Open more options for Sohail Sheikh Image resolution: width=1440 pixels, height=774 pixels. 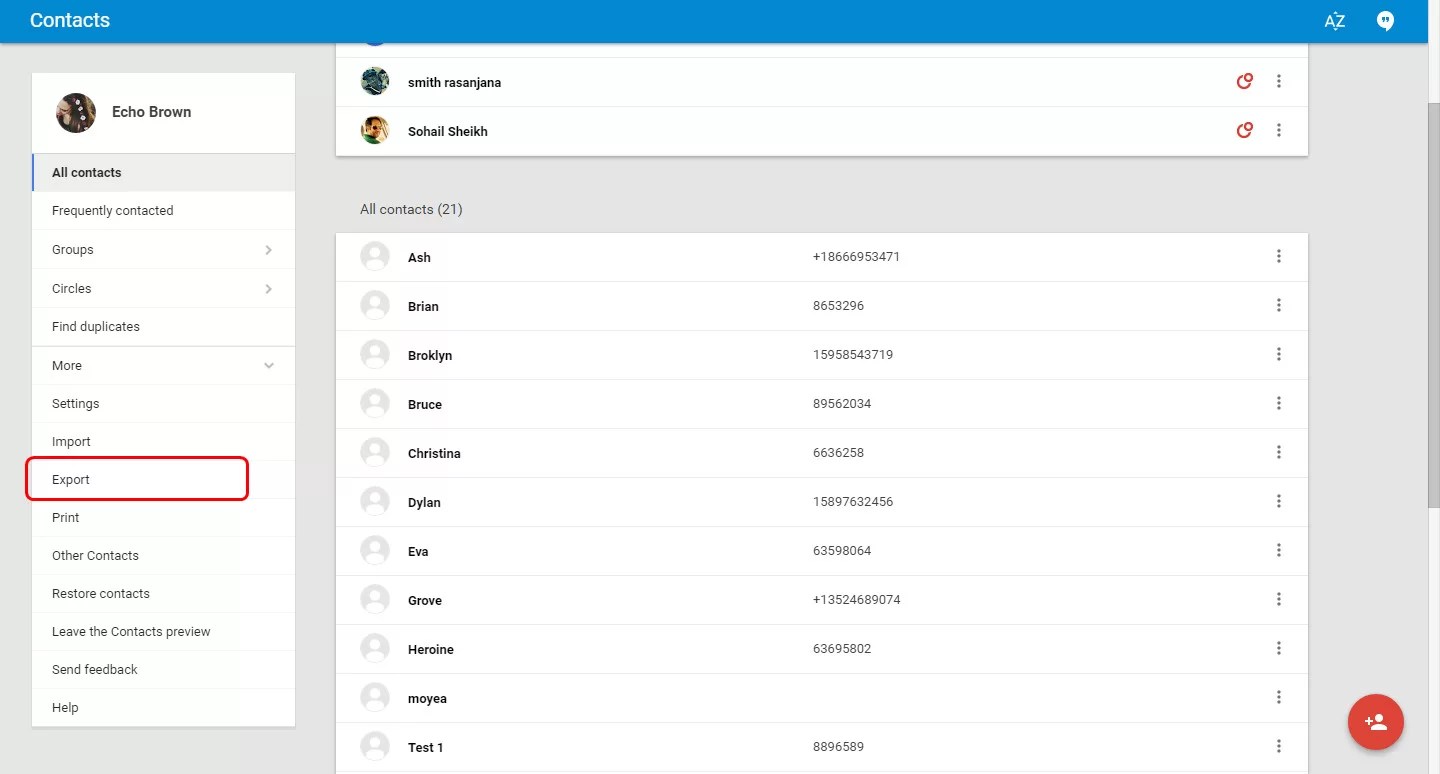point(1279,130)
